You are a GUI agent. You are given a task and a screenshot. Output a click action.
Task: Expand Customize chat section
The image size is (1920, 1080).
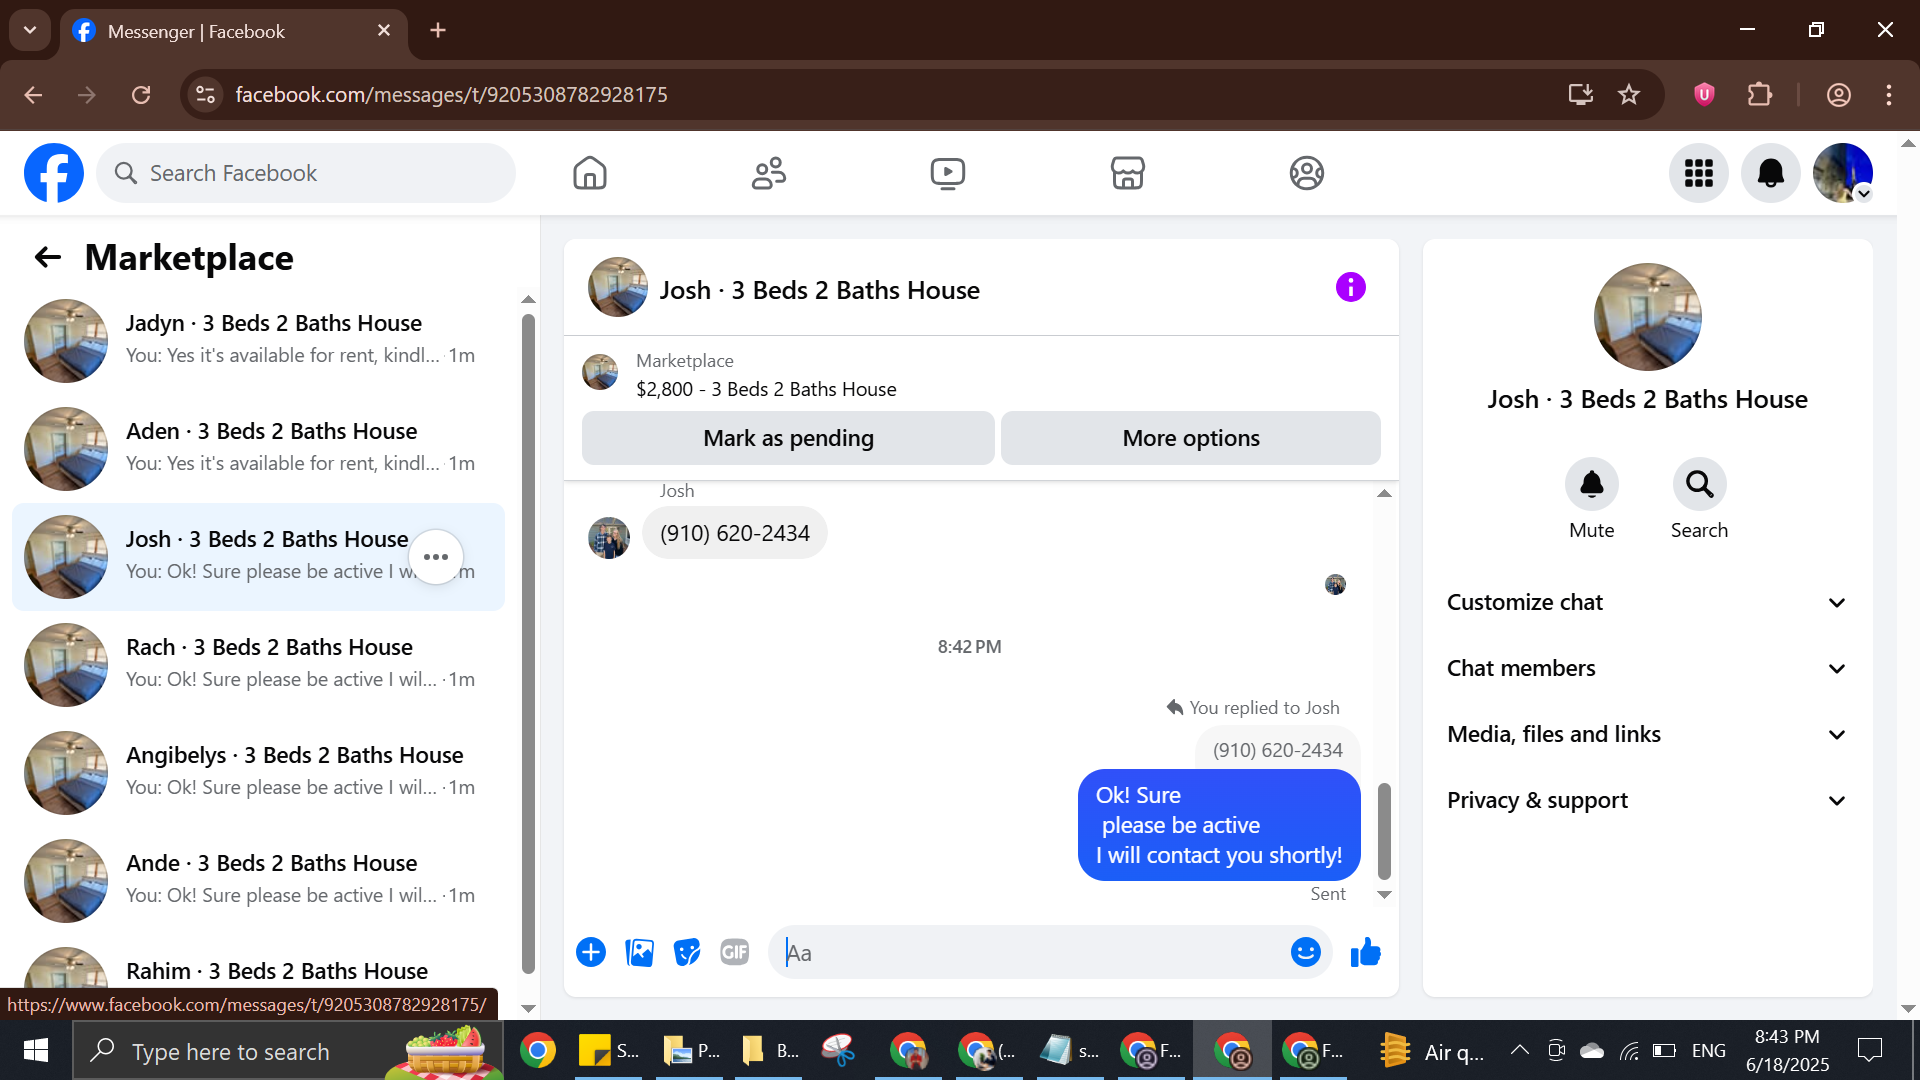pyautogui.click(x=1647, y=602)
